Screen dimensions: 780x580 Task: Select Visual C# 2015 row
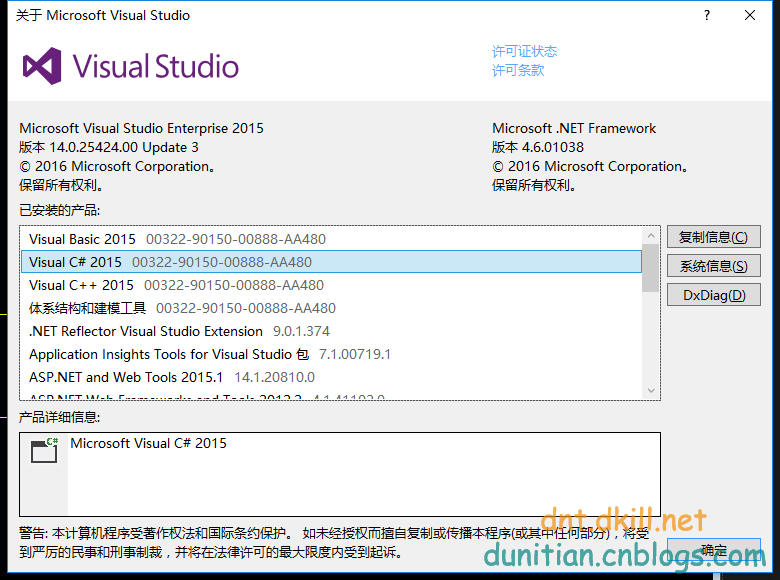pos(331,262)
